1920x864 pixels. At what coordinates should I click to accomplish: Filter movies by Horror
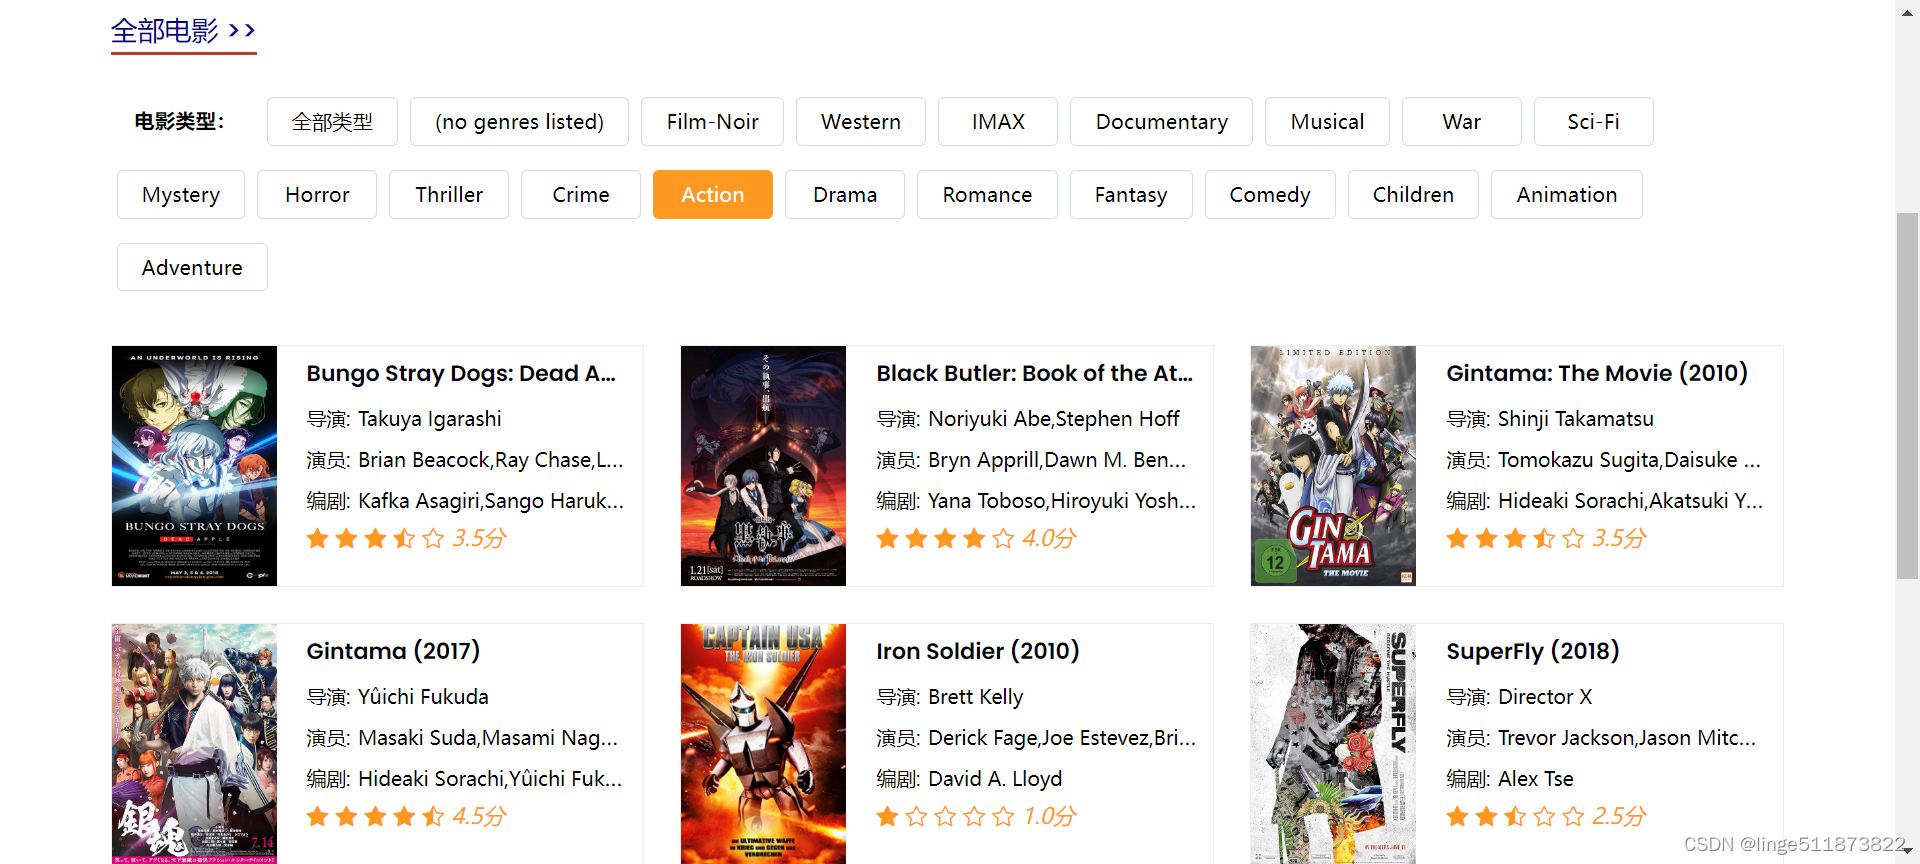317,195
